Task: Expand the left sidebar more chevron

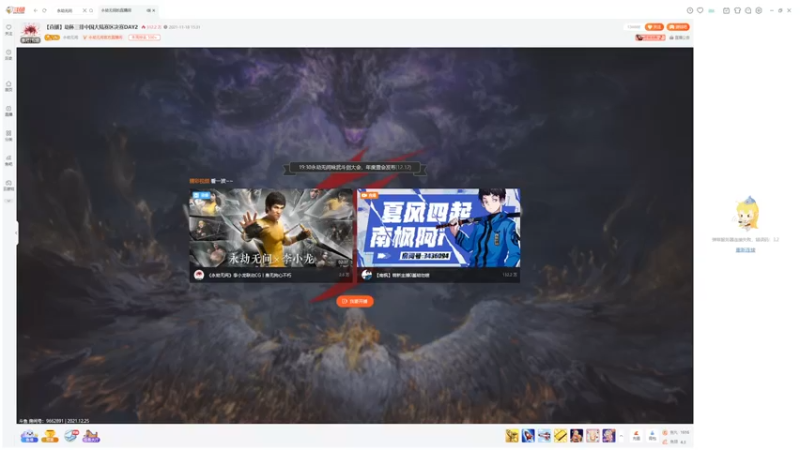Action: click(x=9, y=201)
